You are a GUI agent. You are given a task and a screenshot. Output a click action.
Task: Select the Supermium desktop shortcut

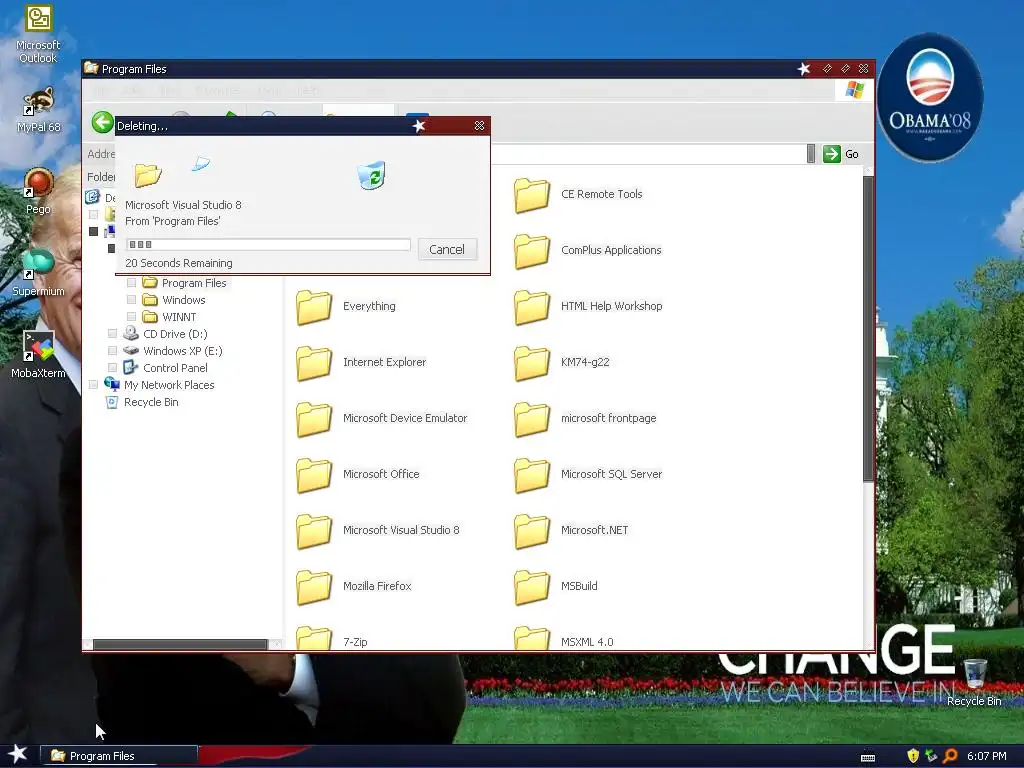[38, 273]
